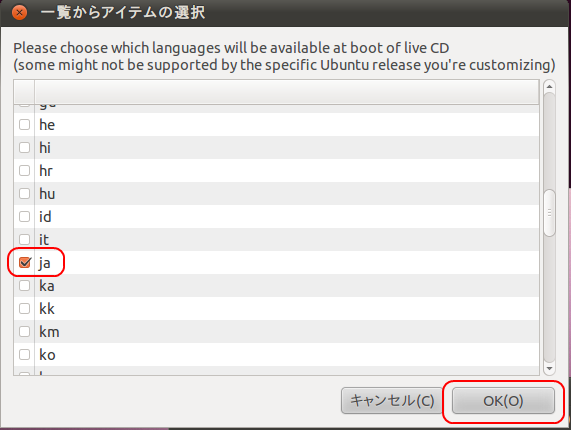Check the 'it' language checkbox
The width and height of the screenshot is (571, 430).
[24, 240]
